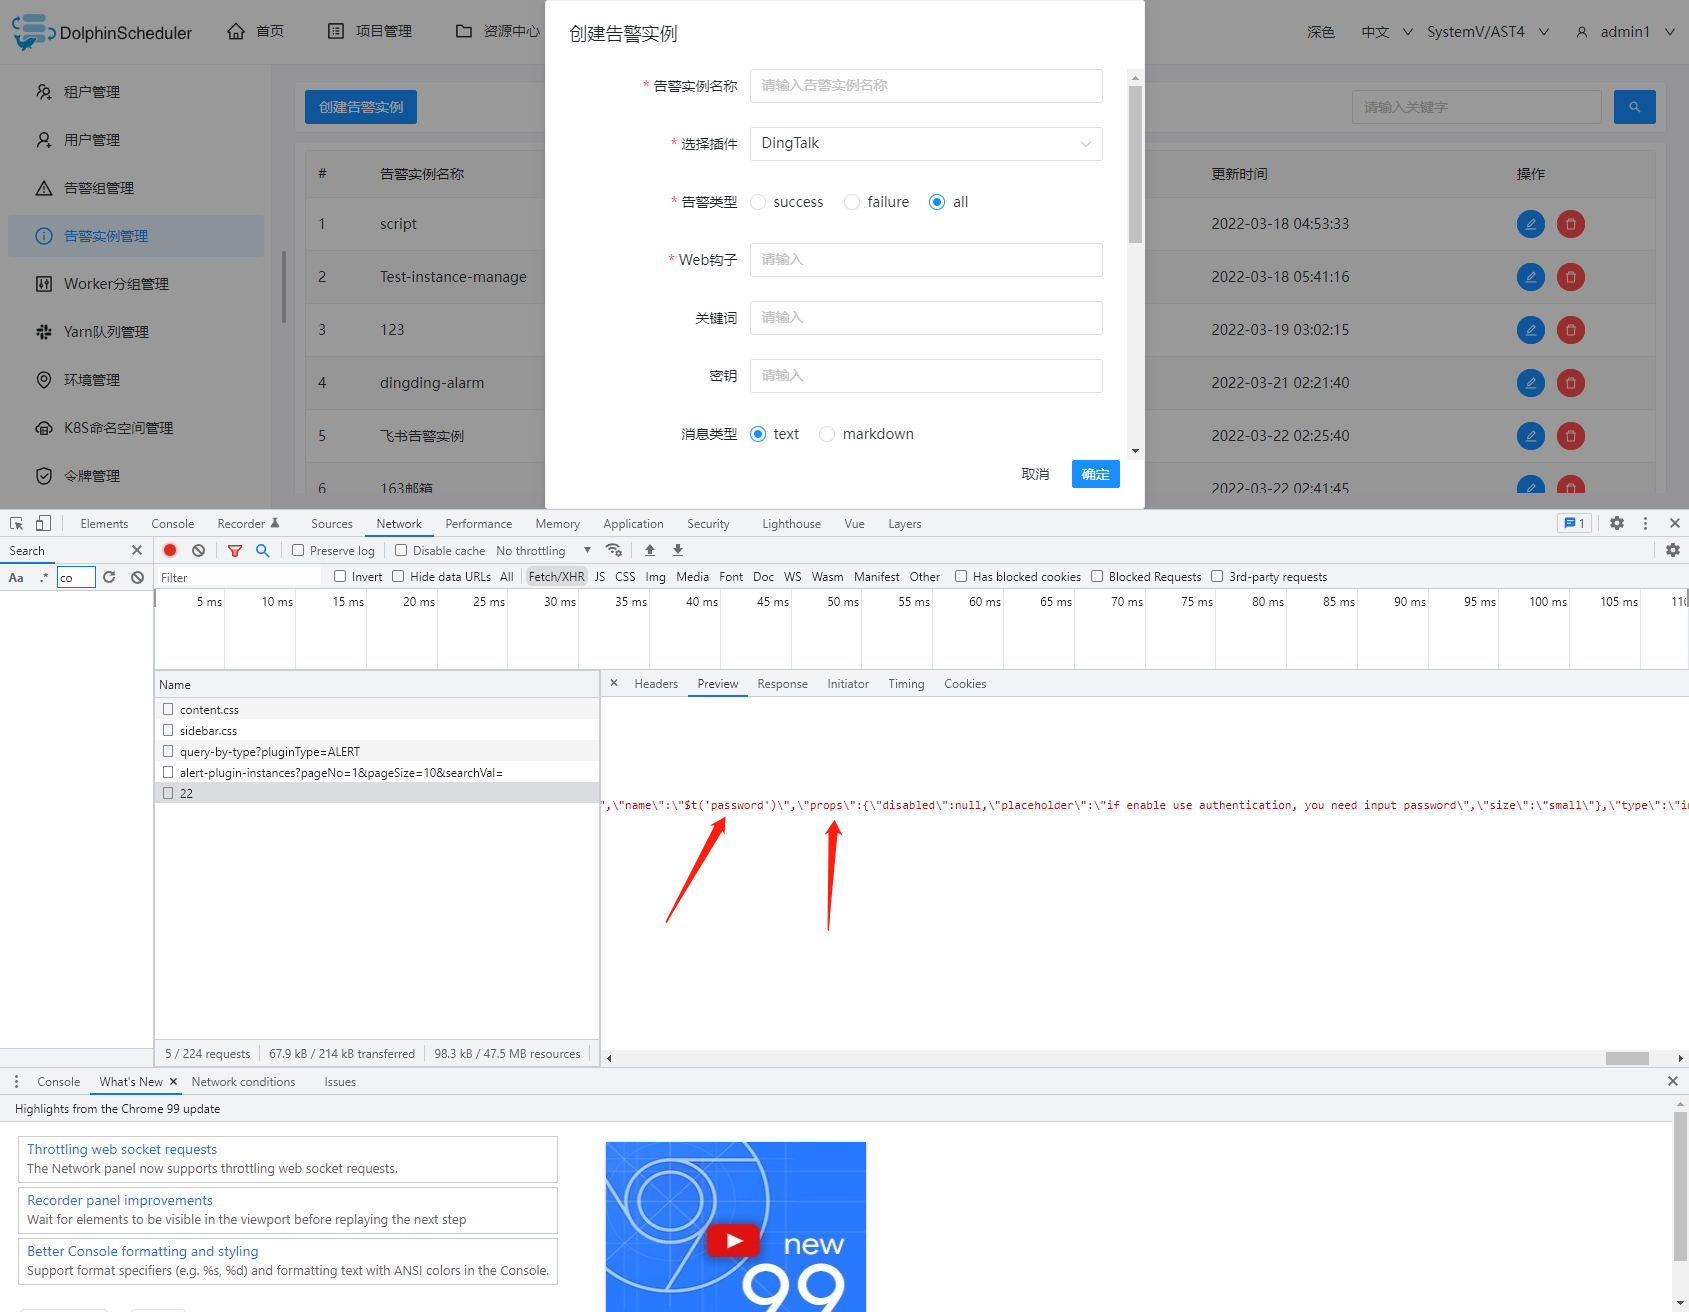Open Worker分组管理 from the sidebar
Screen dimensions: 1689x1312
click(x=114, y=283)
